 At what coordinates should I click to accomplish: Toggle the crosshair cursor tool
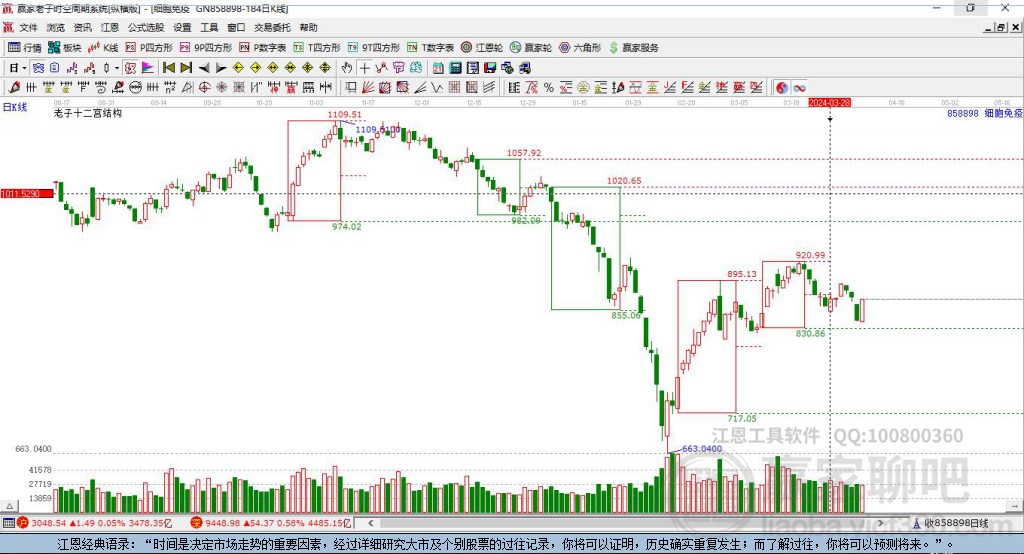coord(364,68)
